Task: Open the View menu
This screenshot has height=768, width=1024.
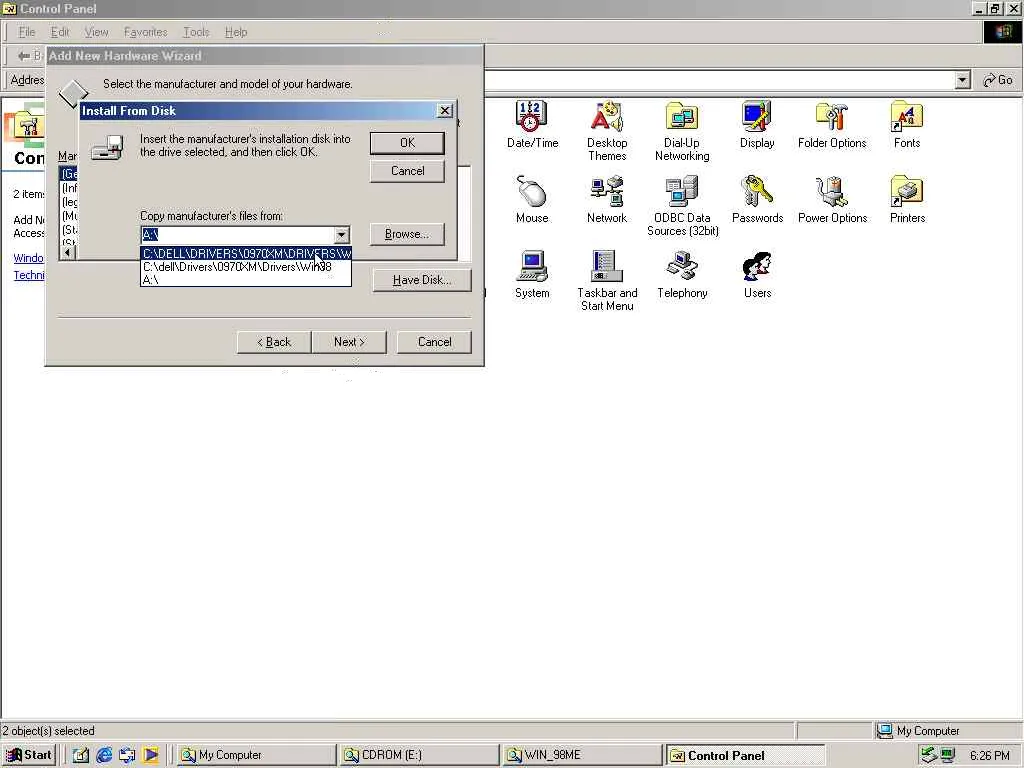Action: (96, 32)
